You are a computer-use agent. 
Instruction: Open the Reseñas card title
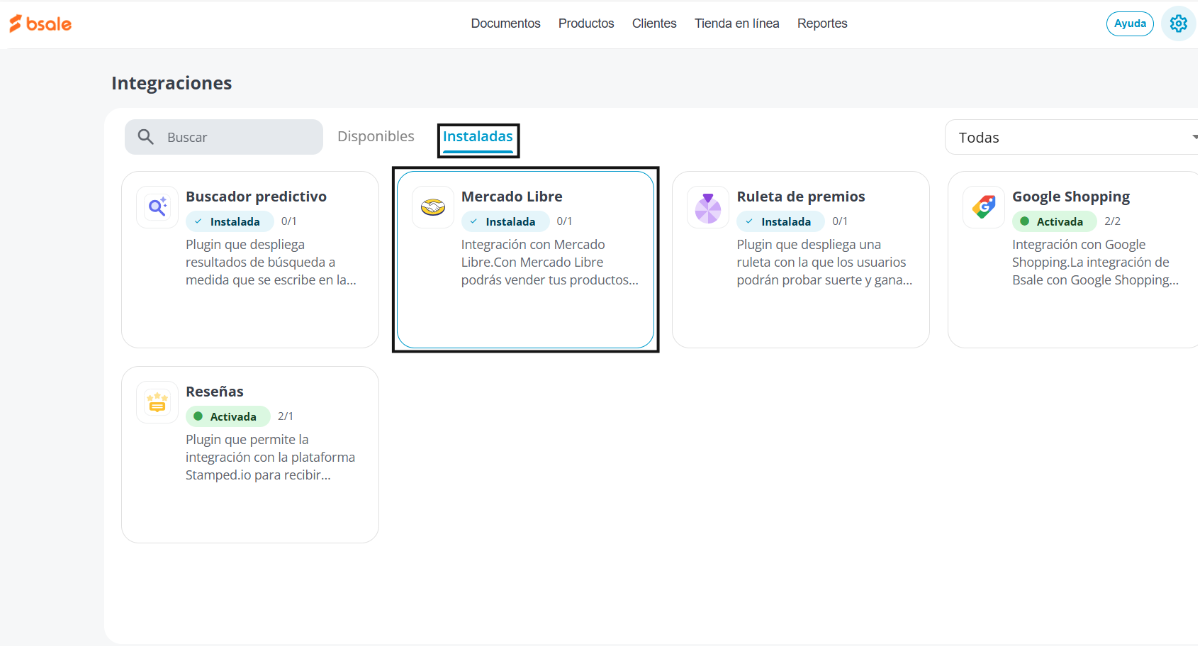pos(215,391)
